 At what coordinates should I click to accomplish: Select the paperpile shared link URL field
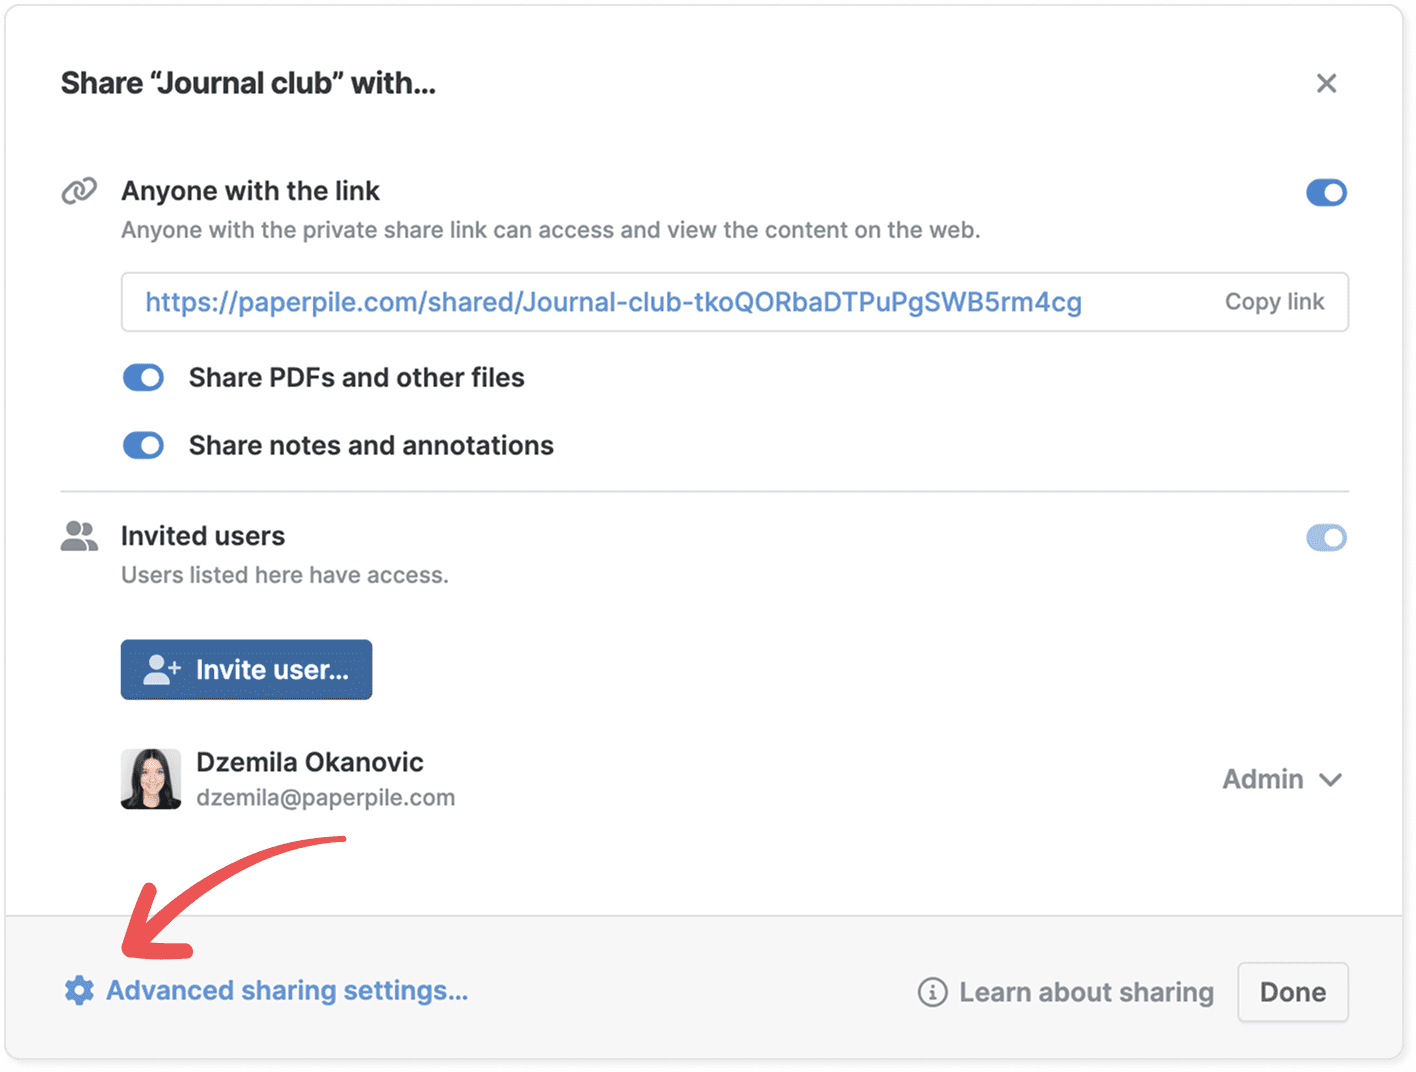coord(613,302)
